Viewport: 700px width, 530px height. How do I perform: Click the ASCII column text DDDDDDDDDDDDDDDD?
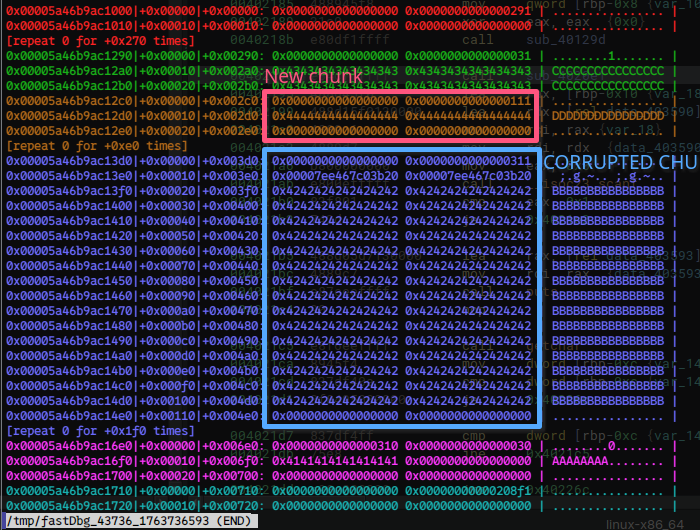click(608, 116)
